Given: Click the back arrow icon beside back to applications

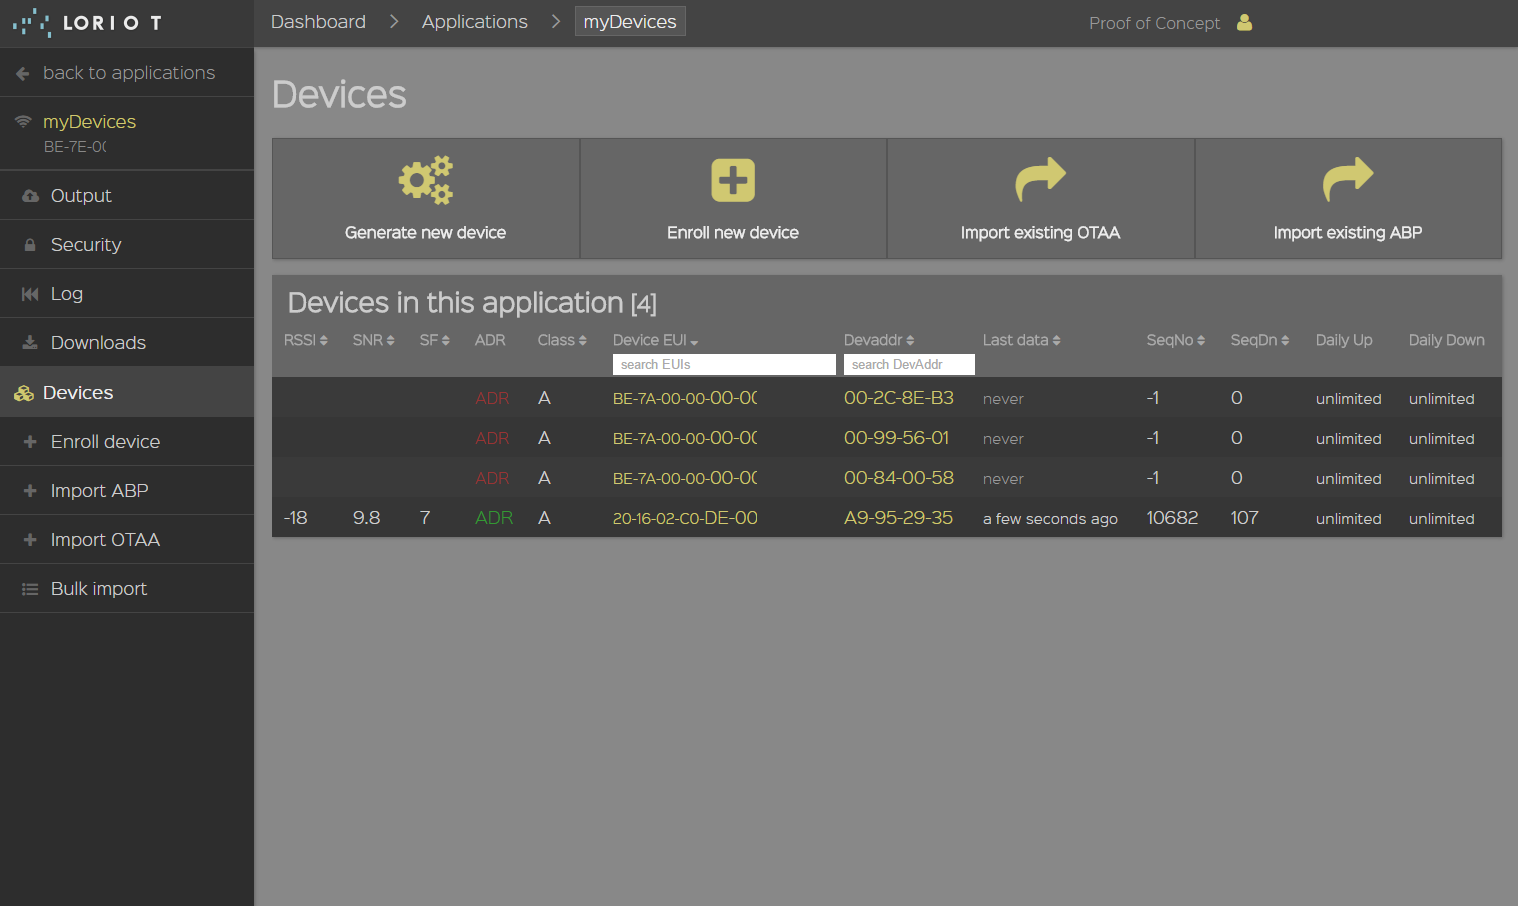Looking at the screenshot, I should pos(23,73).
